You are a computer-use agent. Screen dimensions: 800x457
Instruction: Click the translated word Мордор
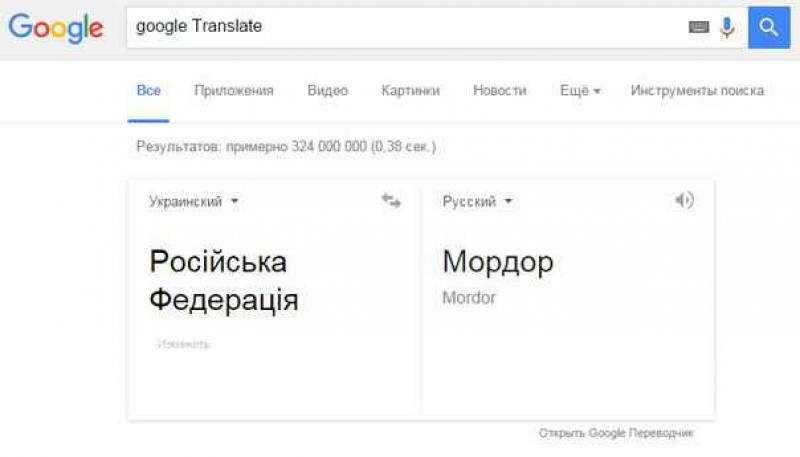coord(498,262)
